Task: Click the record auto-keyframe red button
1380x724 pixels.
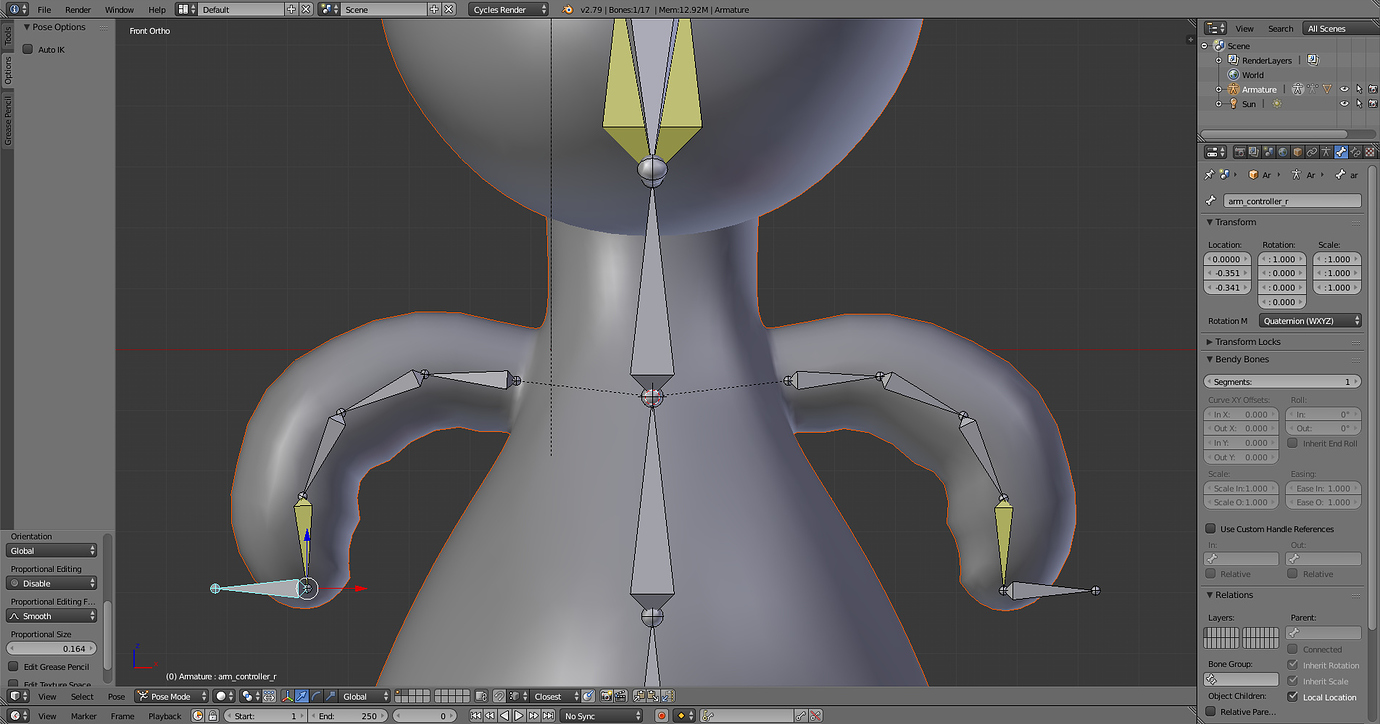Action: point(662,716)
